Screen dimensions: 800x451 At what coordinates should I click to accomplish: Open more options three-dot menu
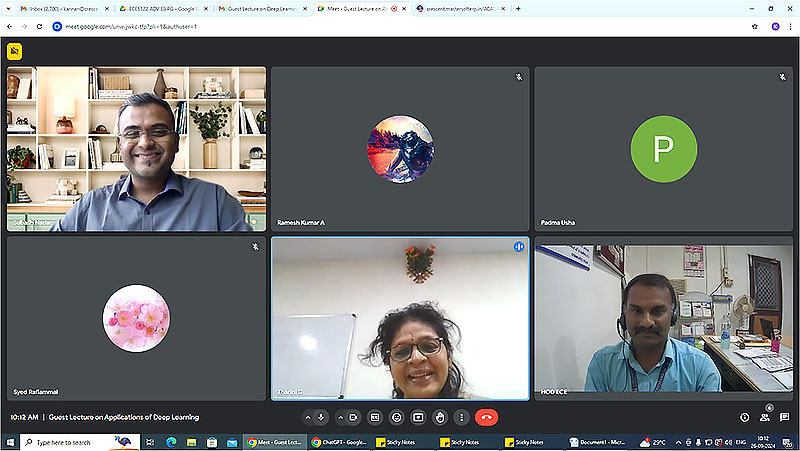tap(461, 417)
